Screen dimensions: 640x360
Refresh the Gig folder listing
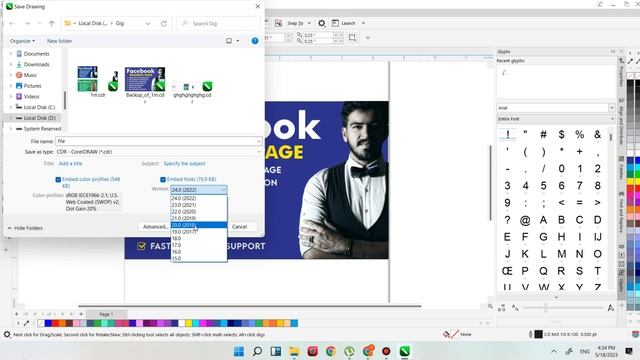164,24
